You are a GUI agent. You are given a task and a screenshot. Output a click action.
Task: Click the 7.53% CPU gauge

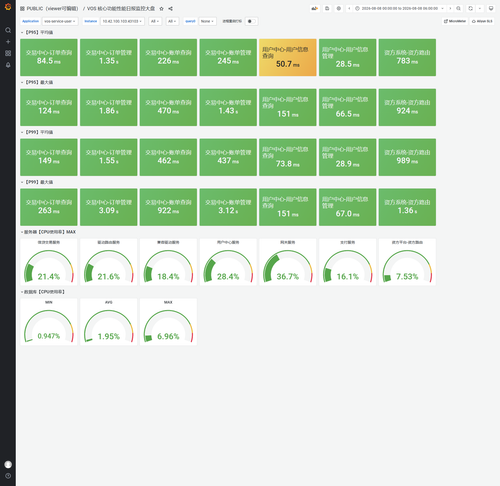[407, 262]
